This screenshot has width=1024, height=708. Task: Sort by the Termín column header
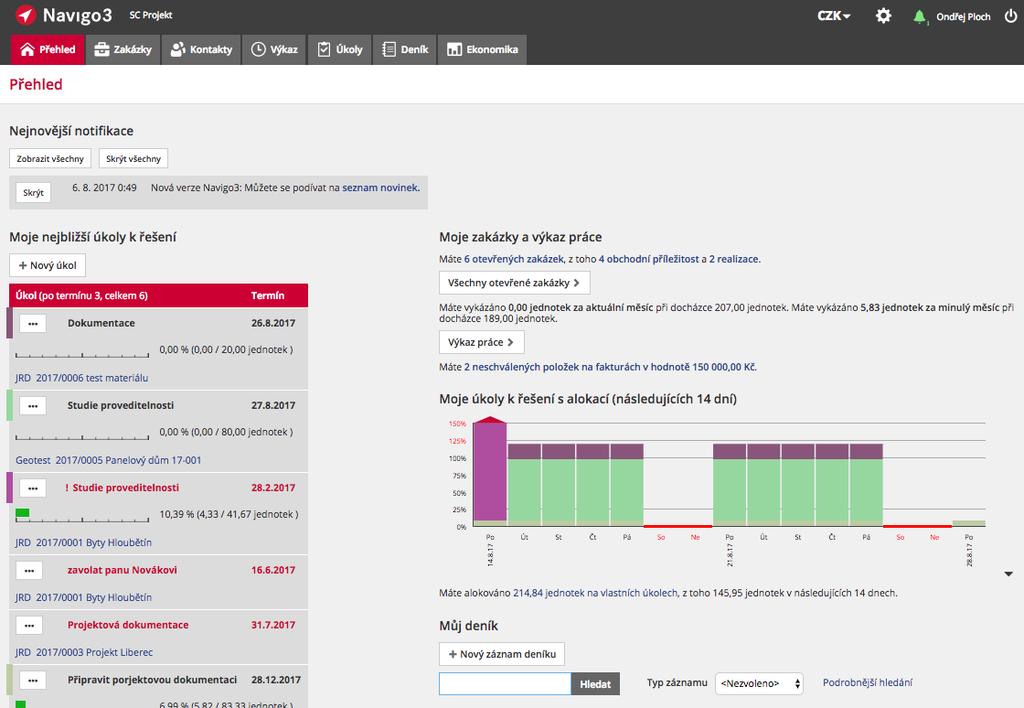pyautogui.click(x=268, y=296)
